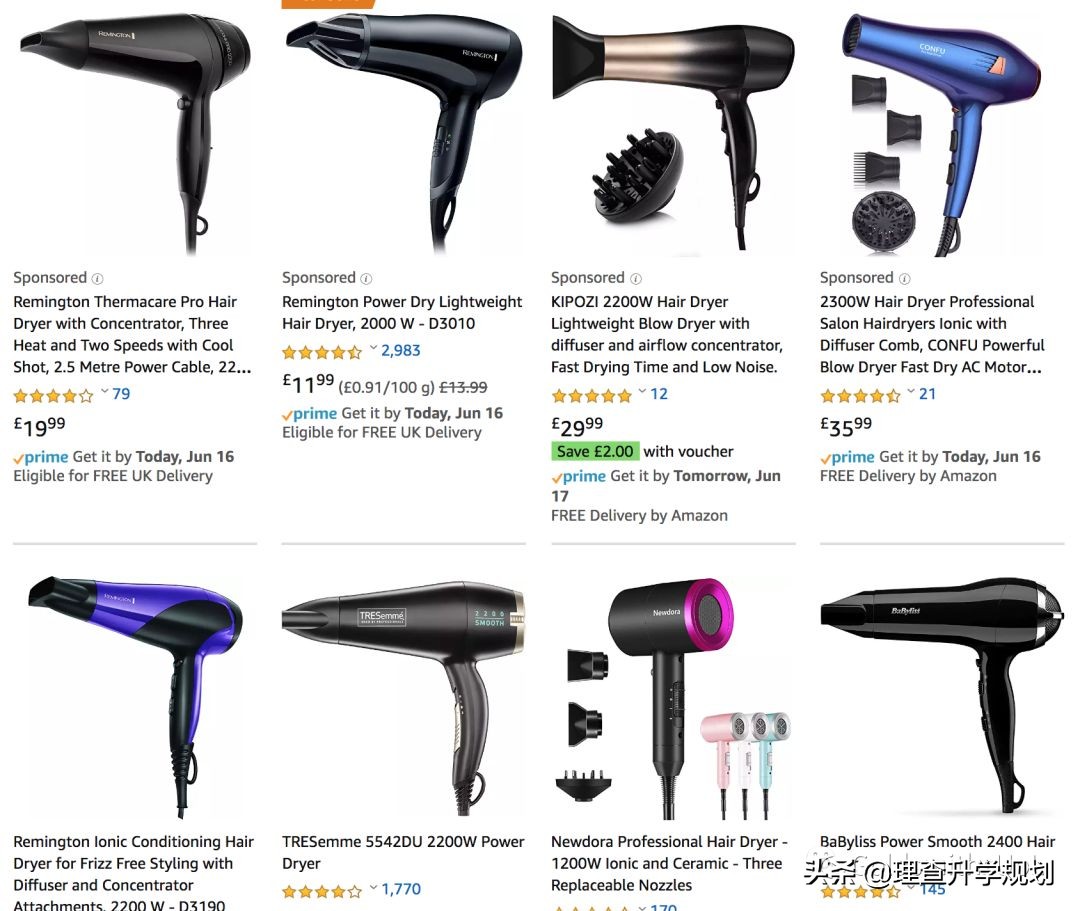Image resolution: width=1080 pixels, height=911 pixels.
Task: Click the Sponsored info icon under the CONFU dryer
Action: pos(904,279)
